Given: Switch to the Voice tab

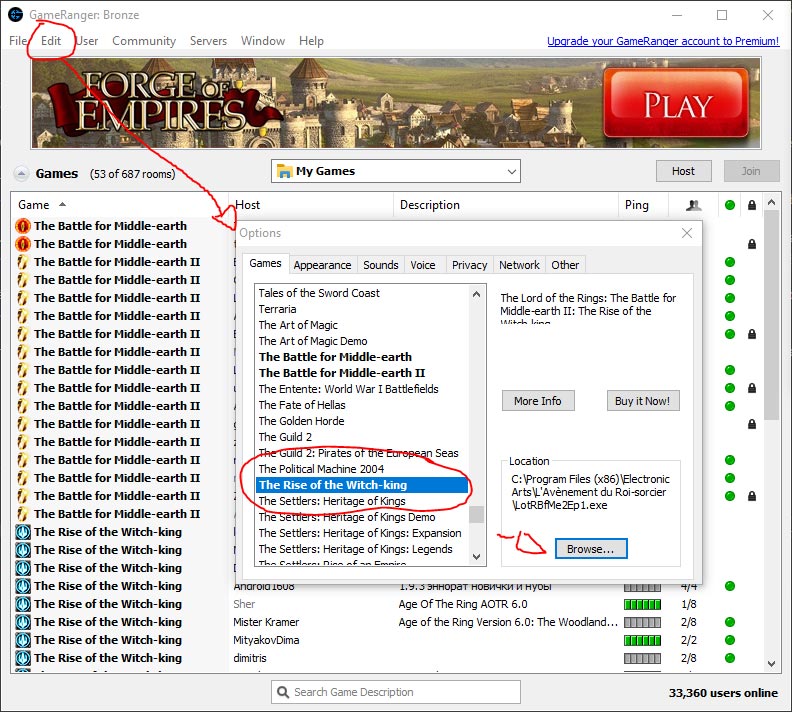Looking at the screenshot, I should [423, 265].
